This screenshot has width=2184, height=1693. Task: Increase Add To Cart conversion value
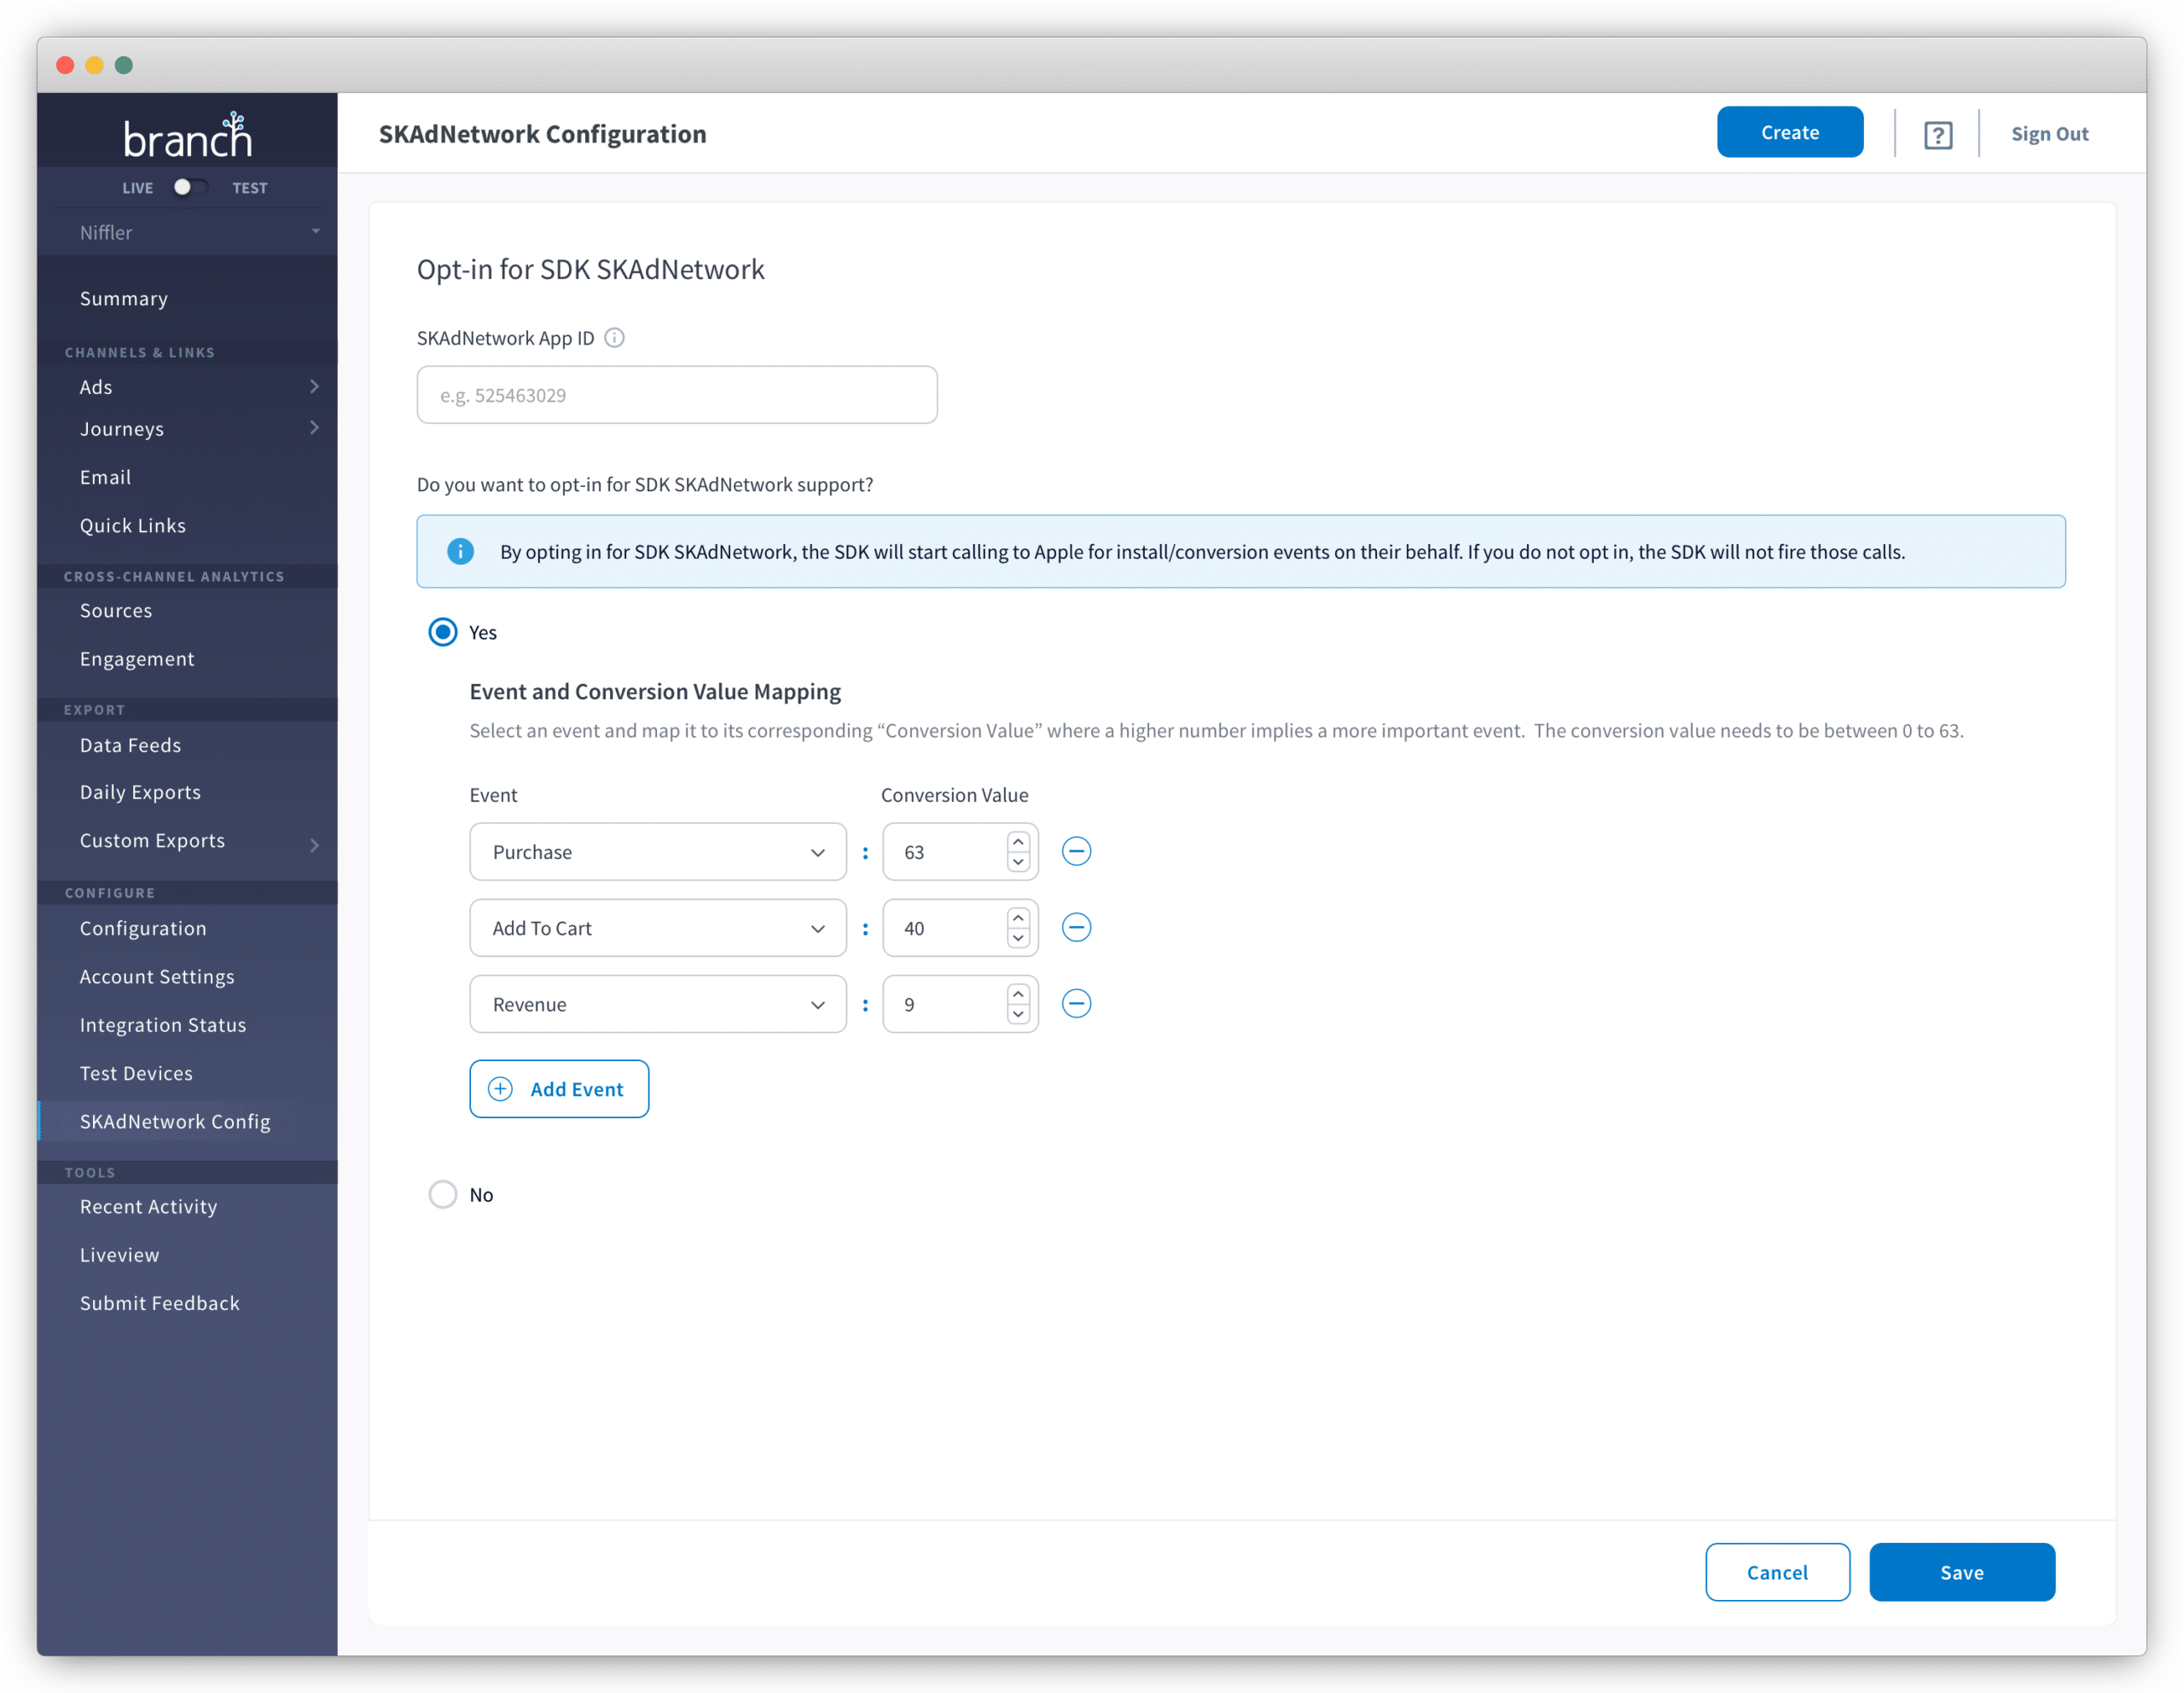pos(1017,917)
